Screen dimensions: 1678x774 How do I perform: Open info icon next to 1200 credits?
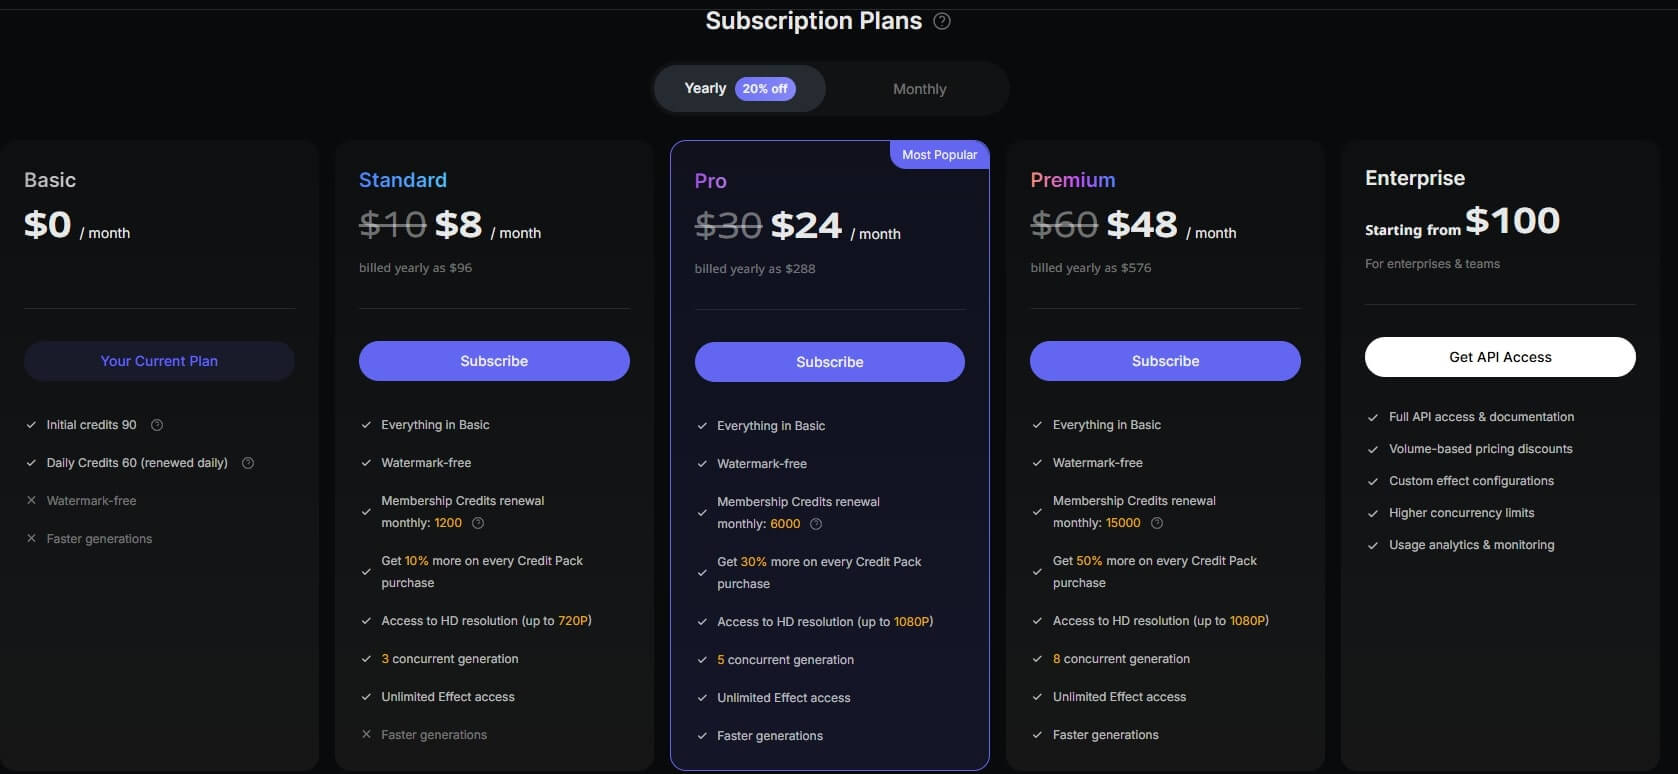478,523
